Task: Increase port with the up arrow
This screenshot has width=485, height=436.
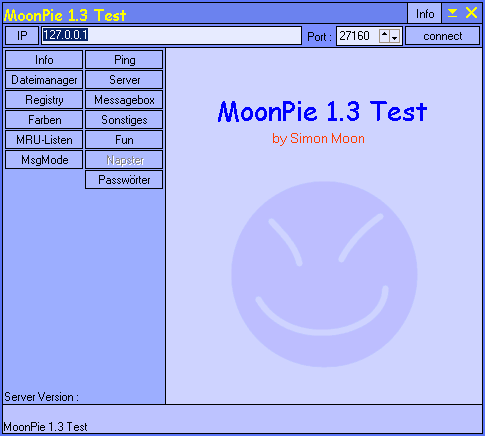Action: [384, 34]
